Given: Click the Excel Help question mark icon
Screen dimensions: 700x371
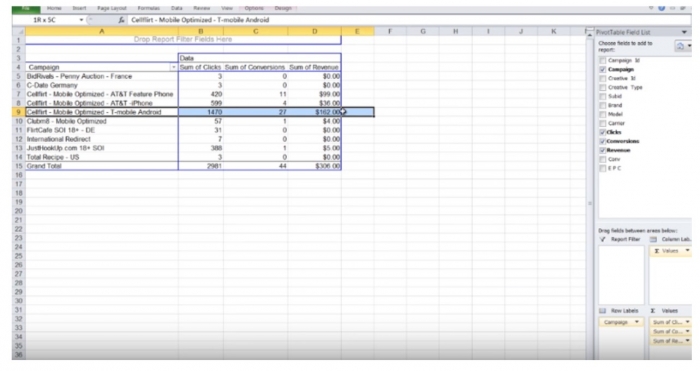Looking at the screenshot, I should click(x=662, y=8).
